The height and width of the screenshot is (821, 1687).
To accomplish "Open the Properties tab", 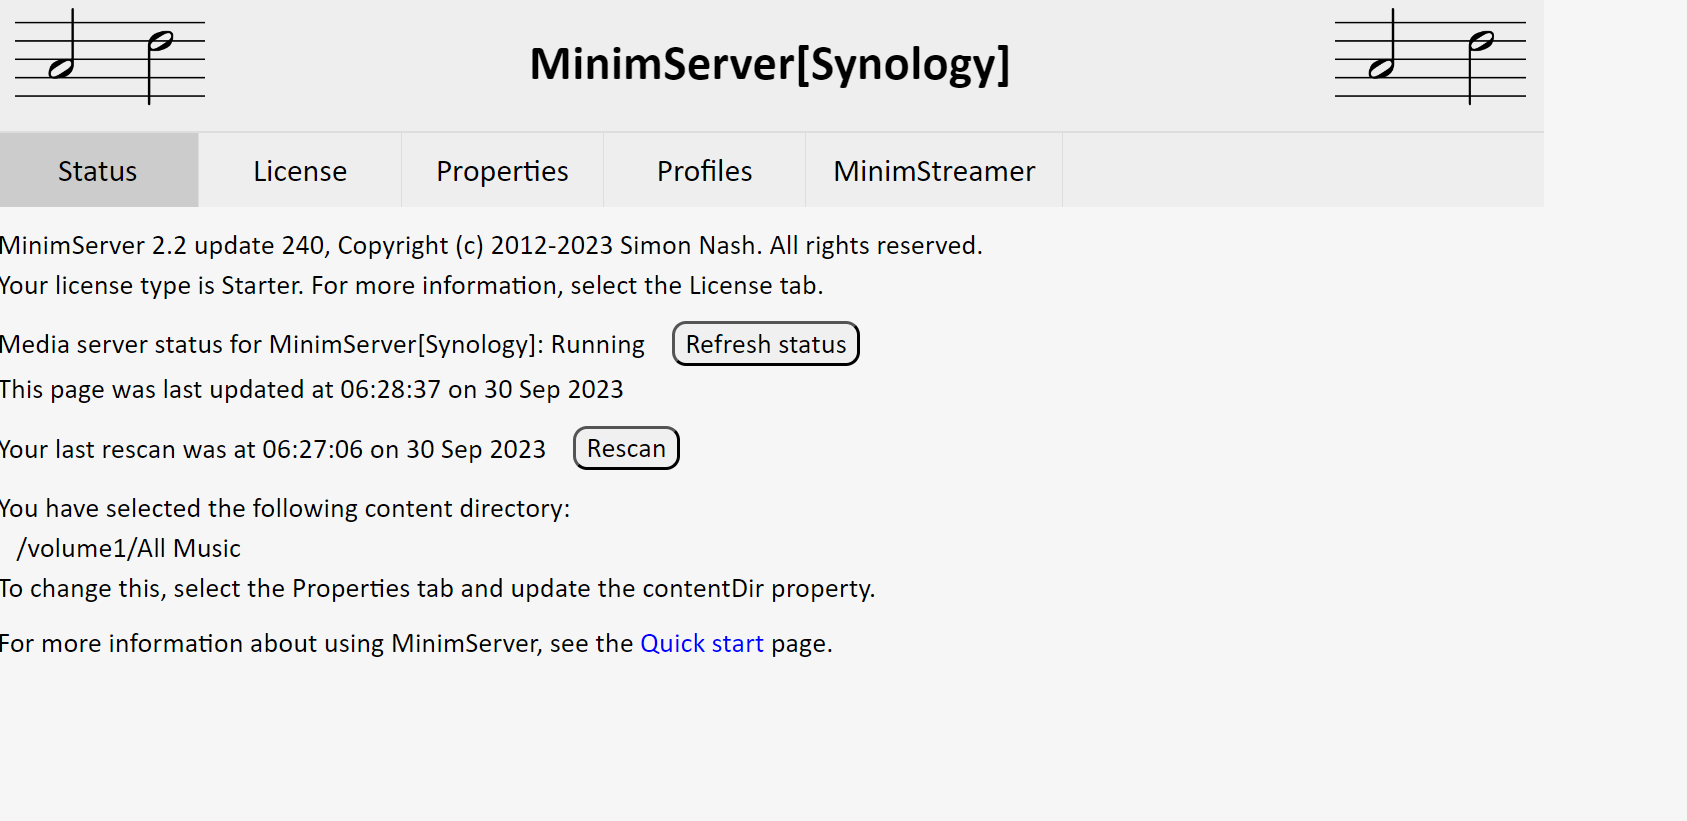I will pyautogui.click(x=502, y=171).
